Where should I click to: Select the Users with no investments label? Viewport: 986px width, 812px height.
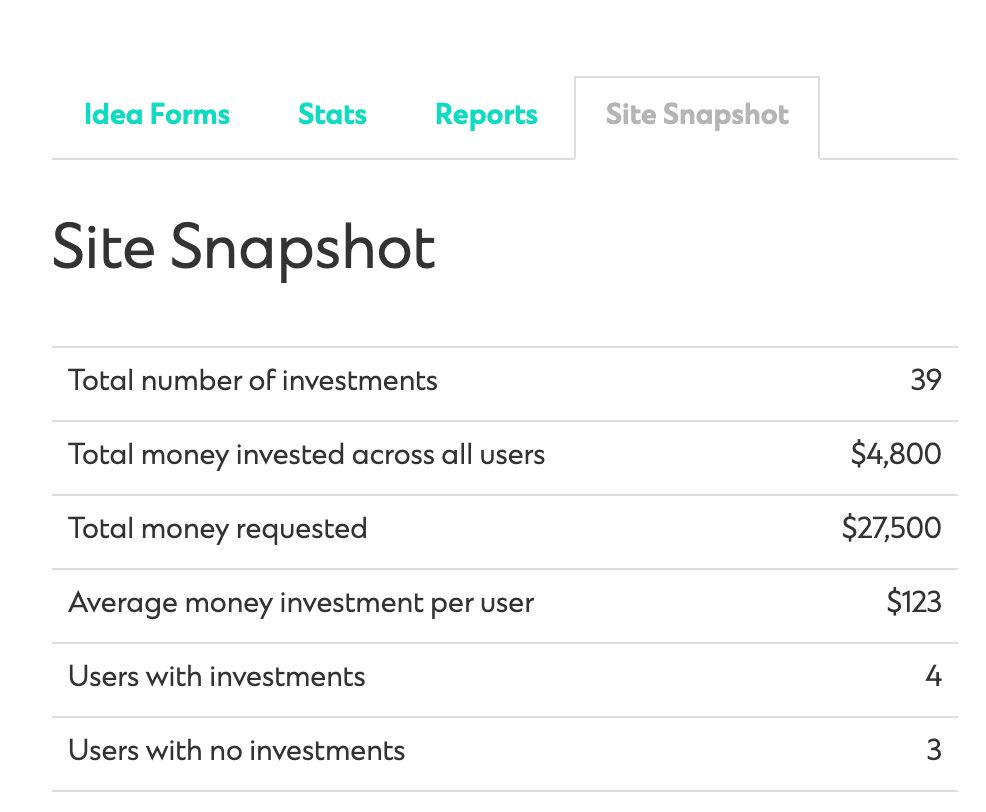click(x=236, y=750)
